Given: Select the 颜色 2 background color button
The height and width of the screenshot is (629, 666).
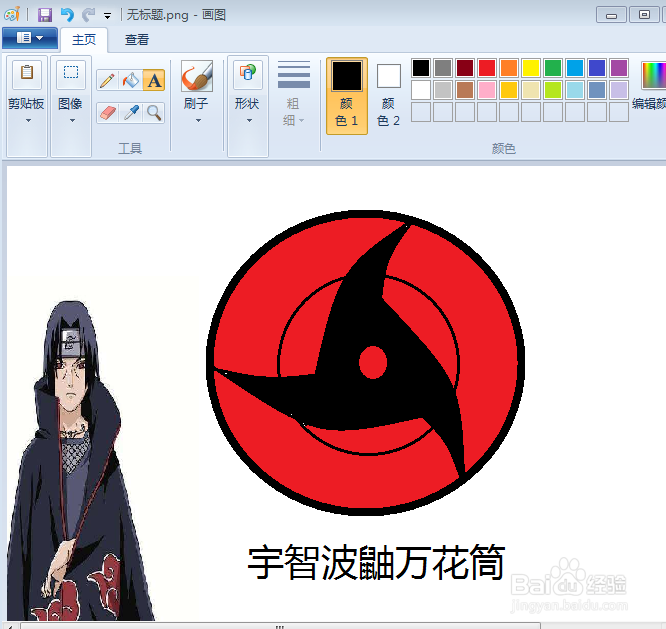Looking at the screenshot, I should (388, 96).
